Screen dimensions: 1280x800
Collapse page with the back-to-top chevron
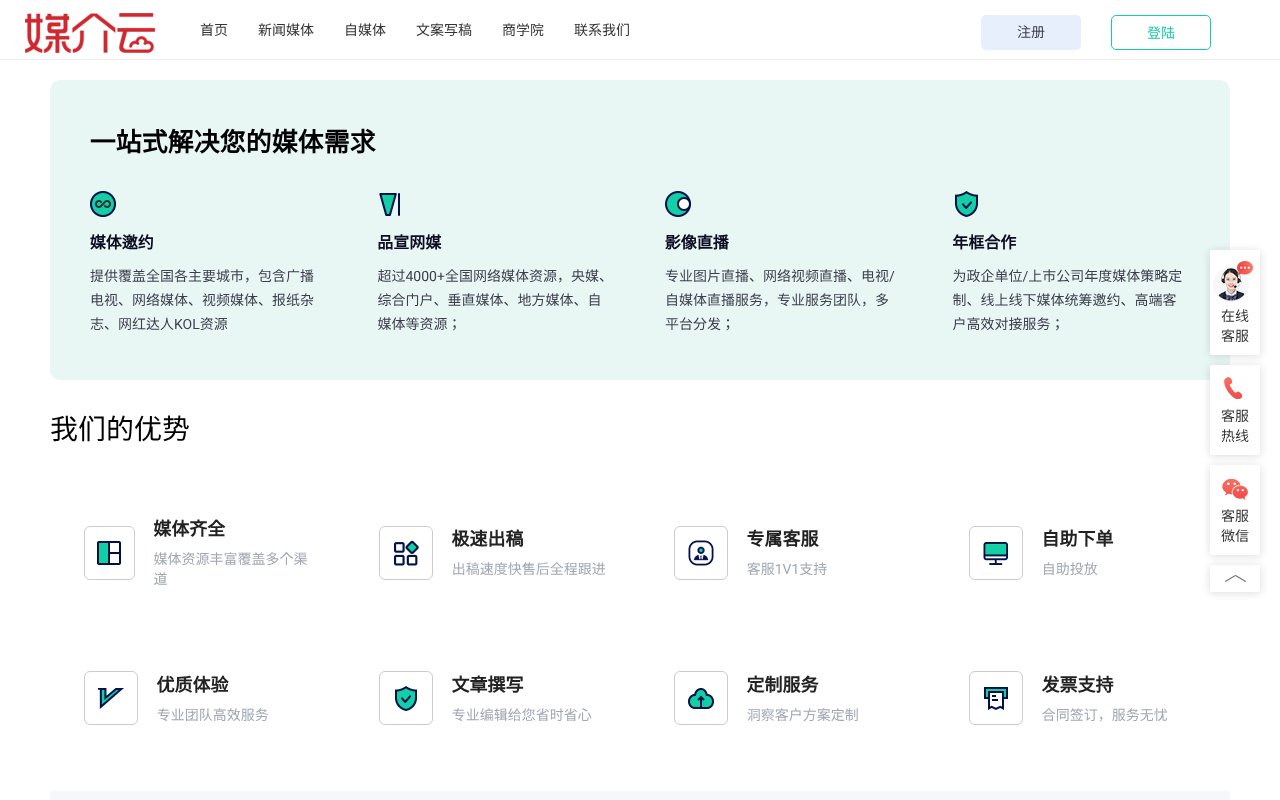[x=1235, y=578]
